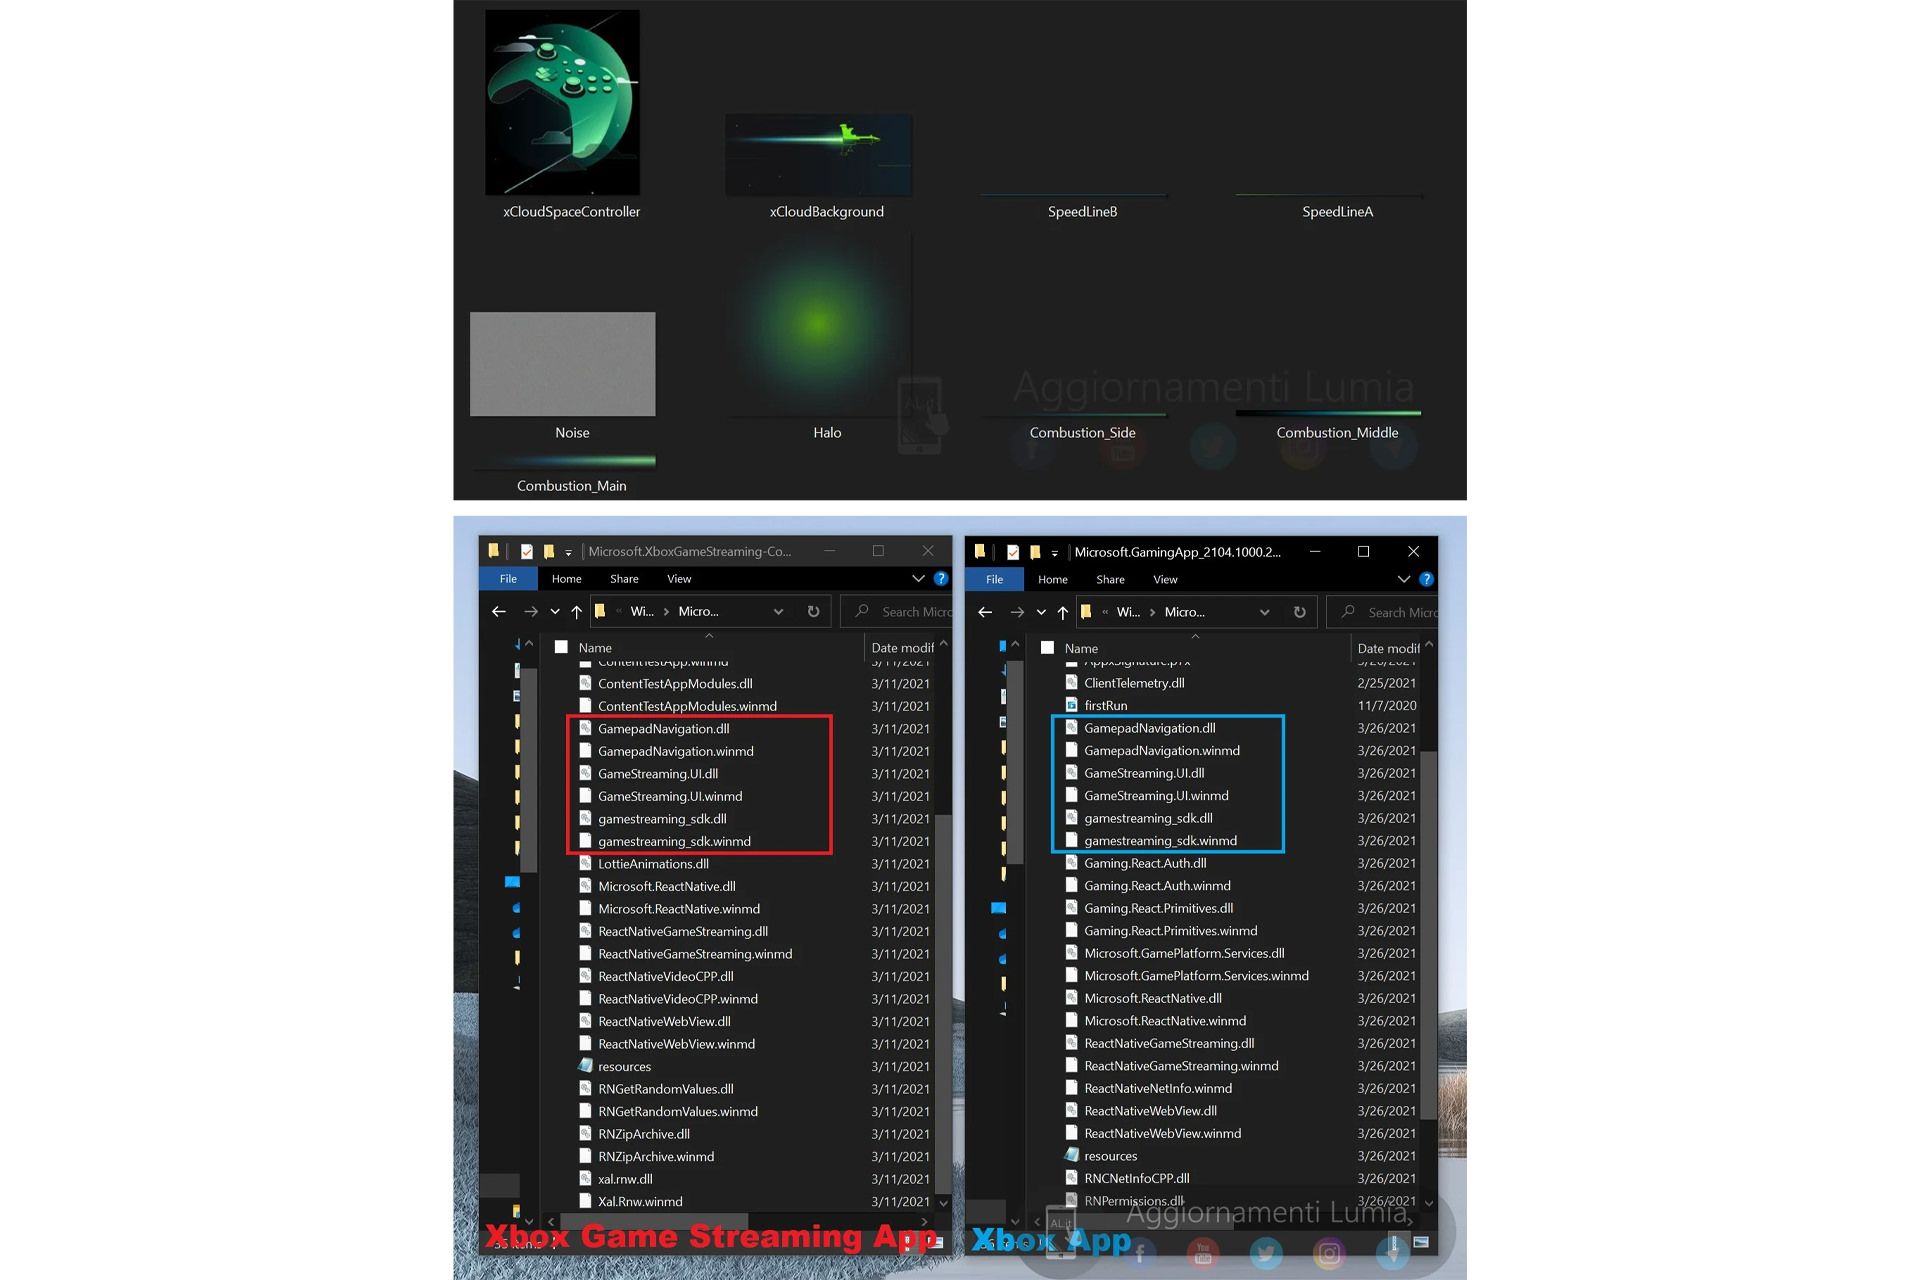Click the Back arrow in the Gaming App Explorer window
This screenshot has width=1920, height=1280.
coord(985,612)
